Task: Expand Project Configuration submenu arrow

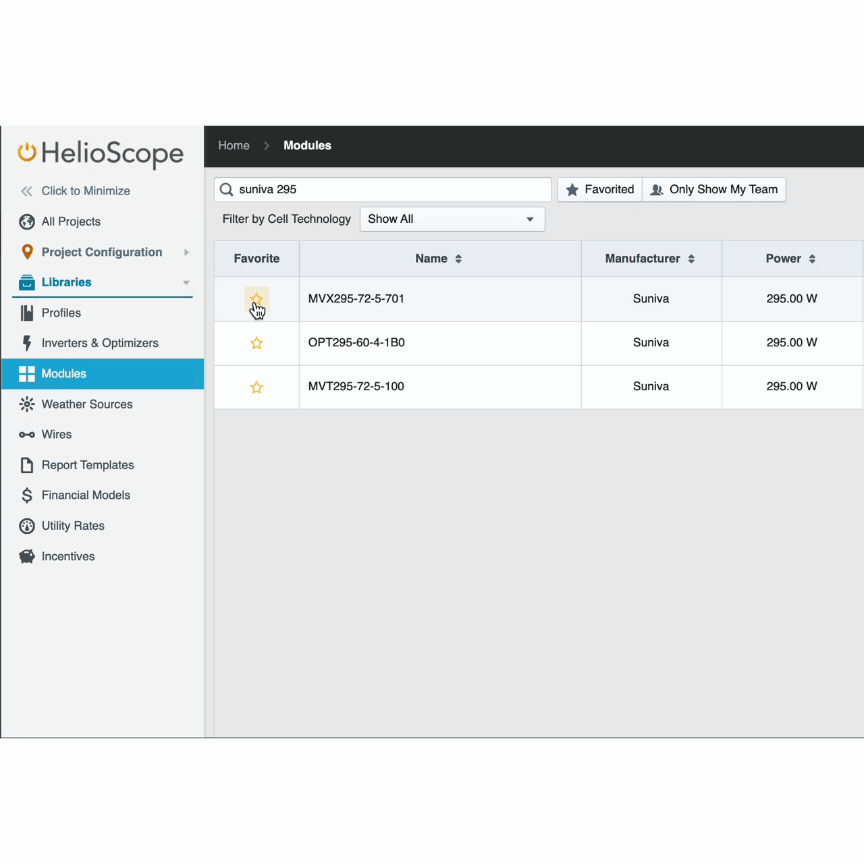Action: [186, 252]
